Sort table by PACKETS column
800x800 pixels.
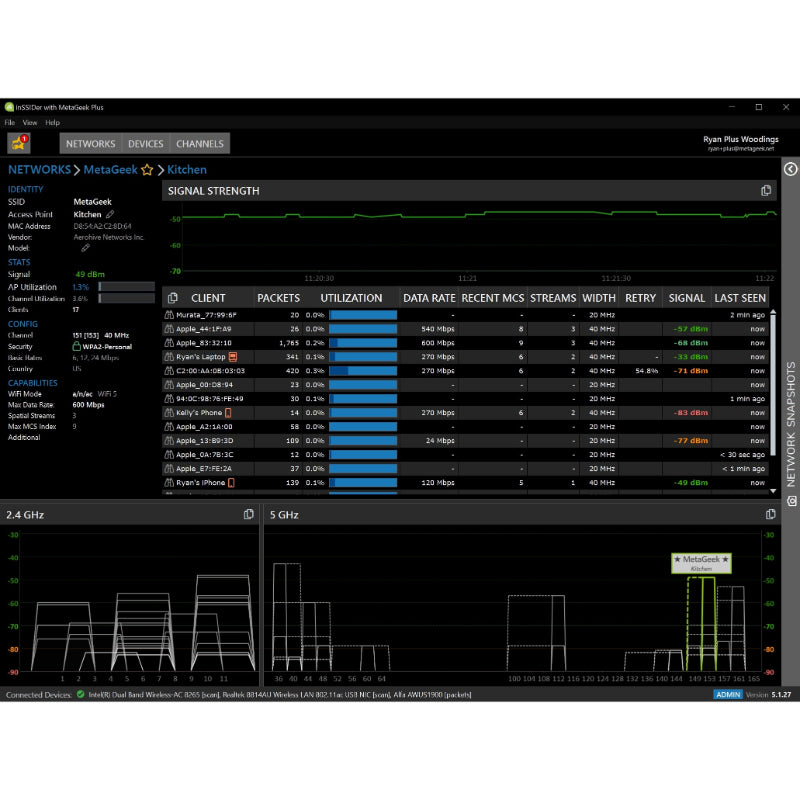click(x=278, y=298)
